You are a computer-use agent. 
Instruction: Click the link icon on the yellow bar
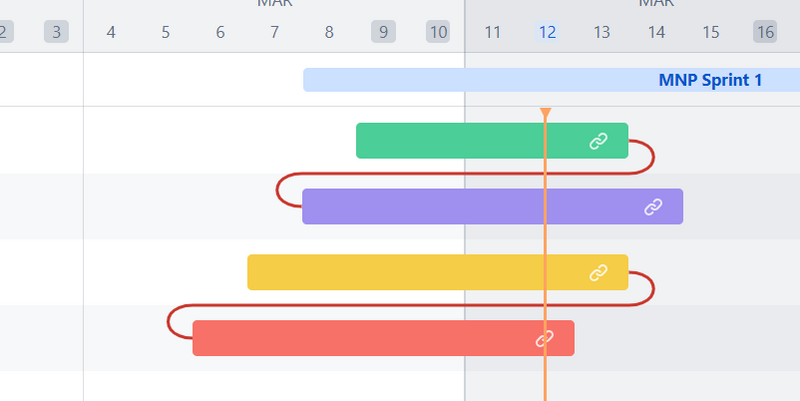click(x=598, y=272)
